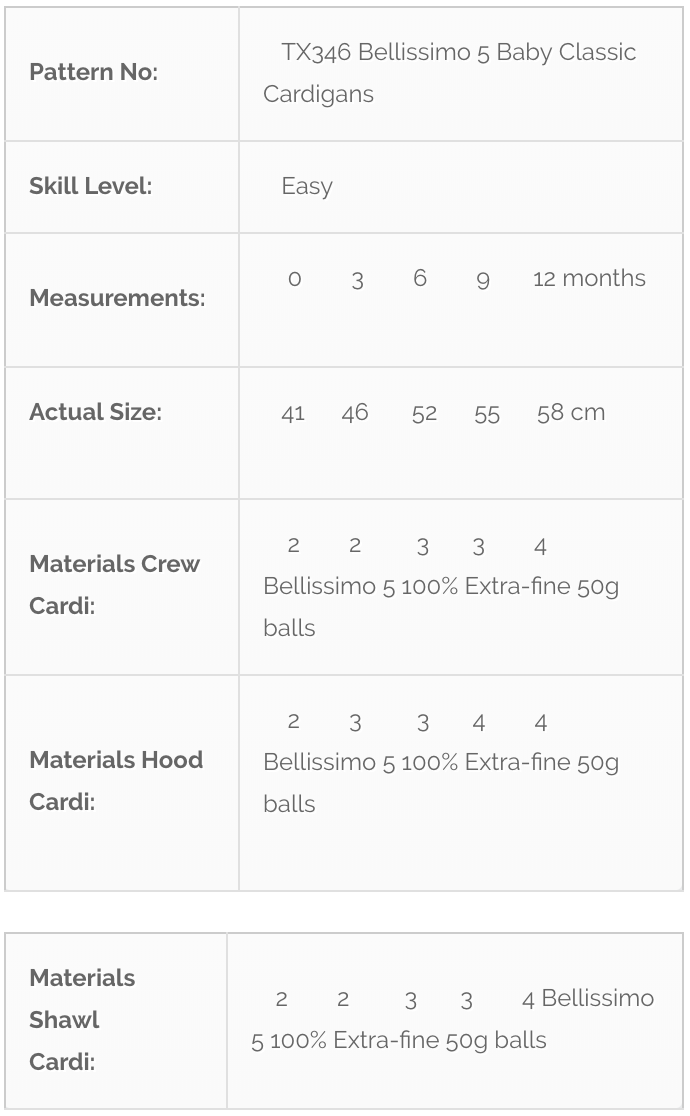Click the "Easy" skill level value
This screenshot has width=690, height=1116.
tap(307, 187)
